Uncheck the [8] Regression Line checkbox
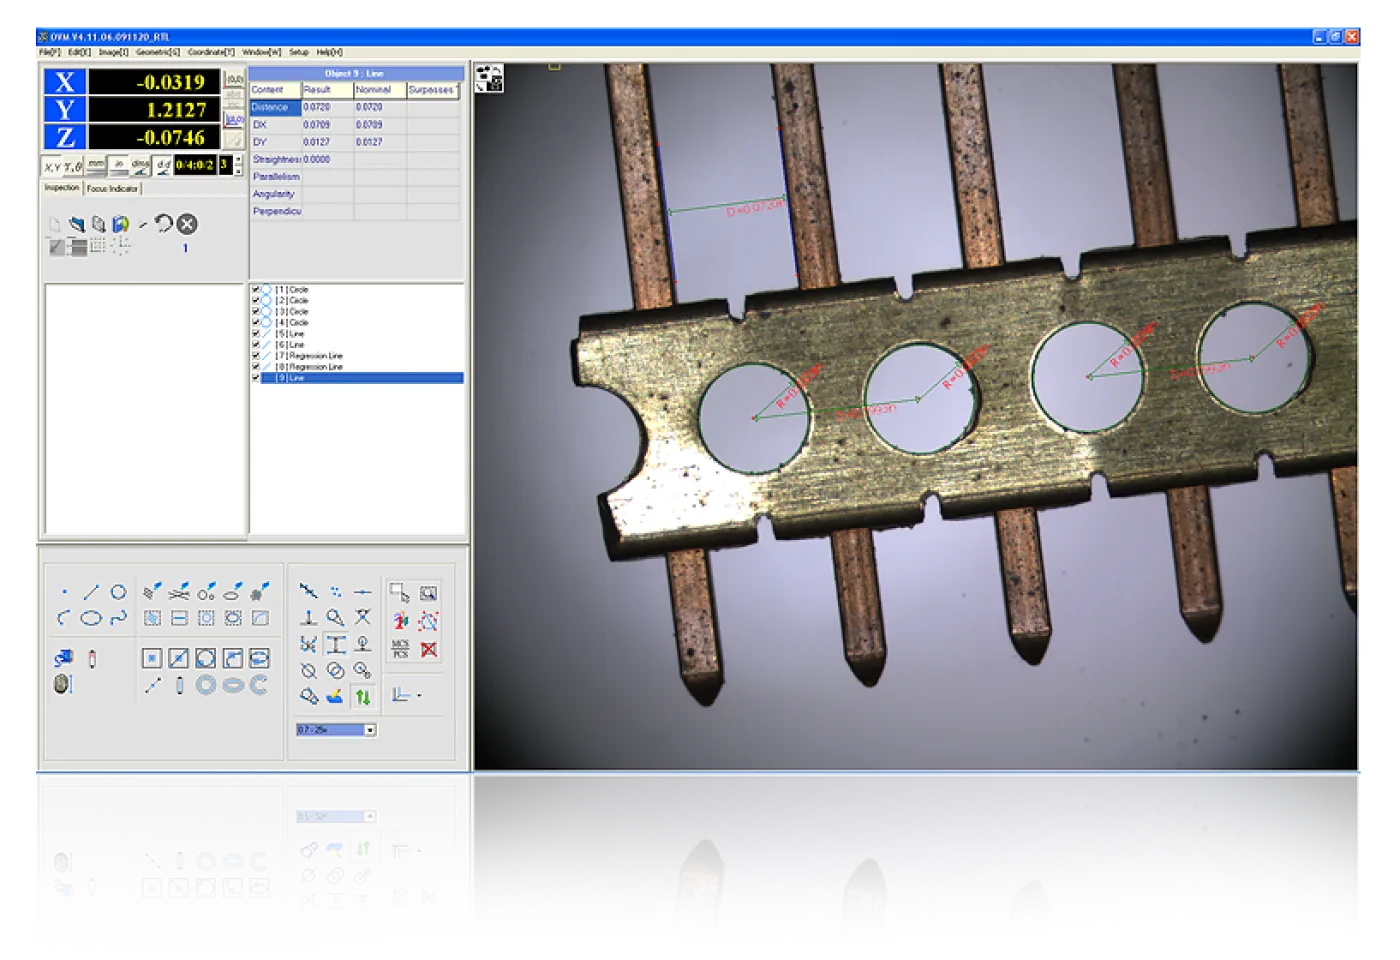 click(256, 366)
